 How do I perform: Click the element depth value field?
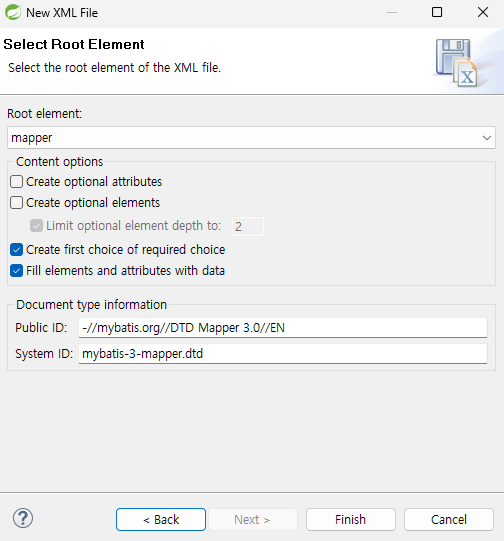coord(248,226)
